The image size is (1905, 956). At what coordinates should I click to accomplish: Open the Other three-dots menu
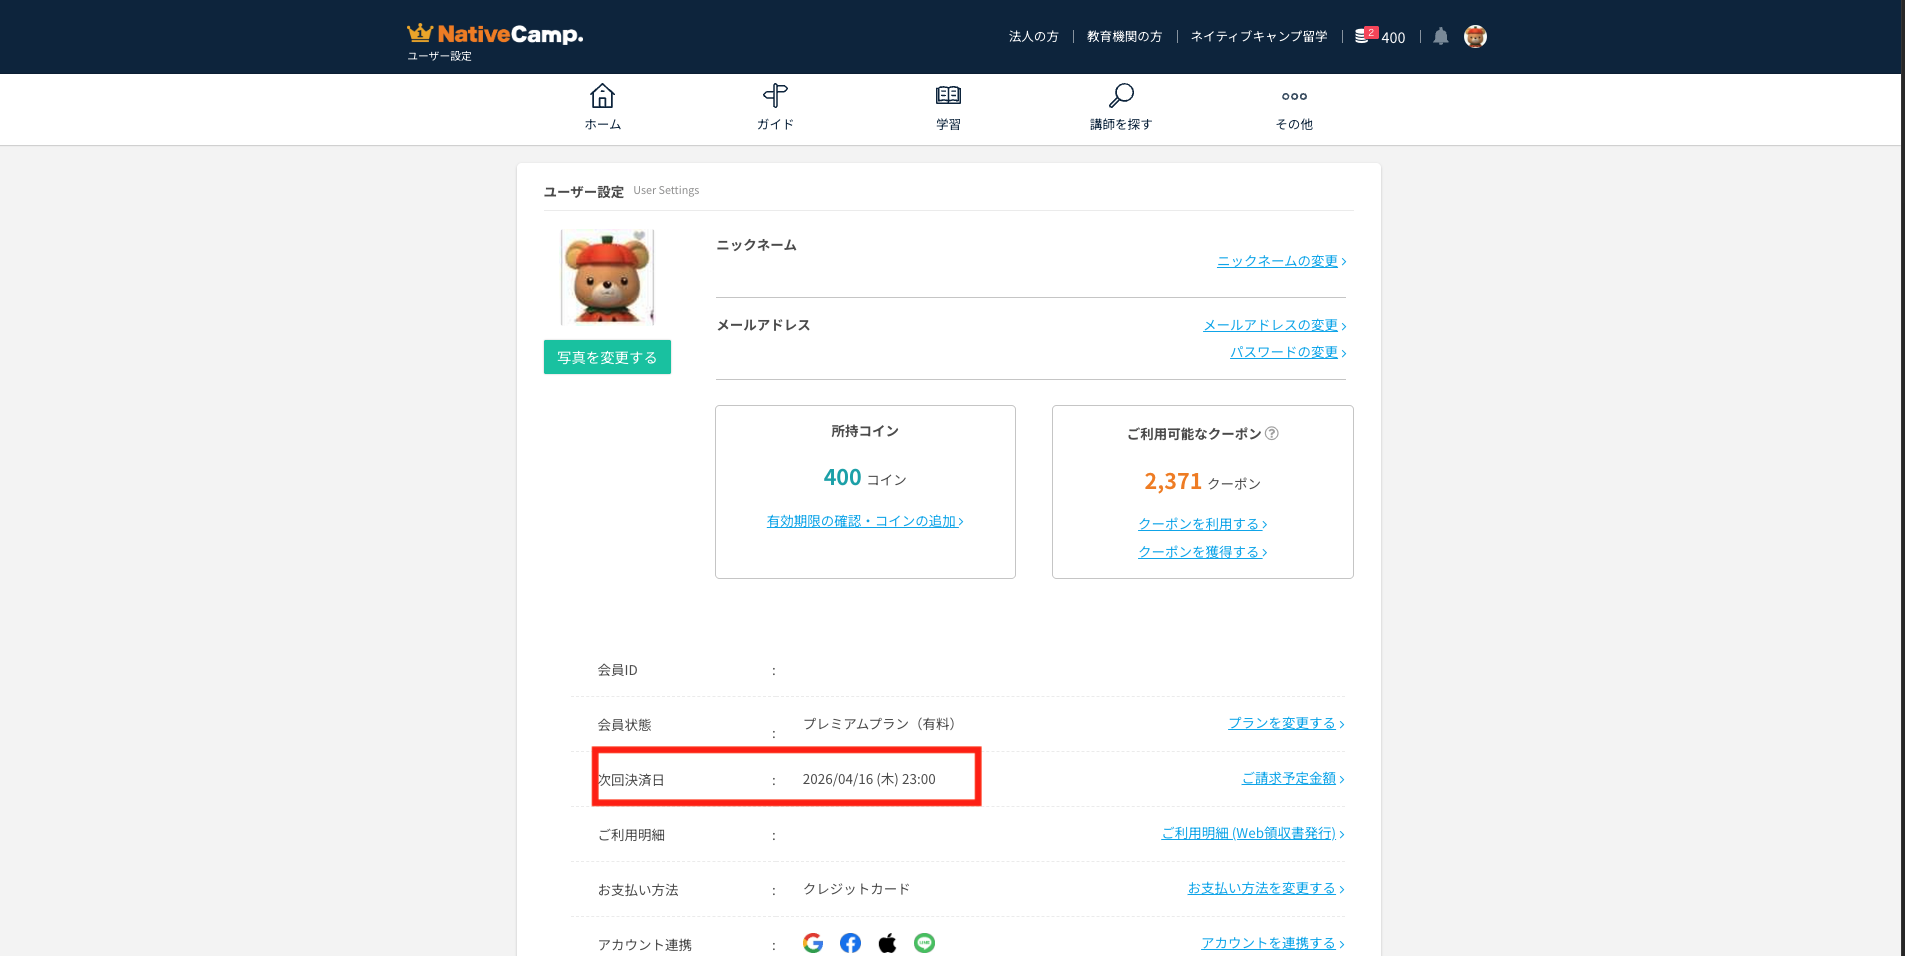coord(1294,97)
